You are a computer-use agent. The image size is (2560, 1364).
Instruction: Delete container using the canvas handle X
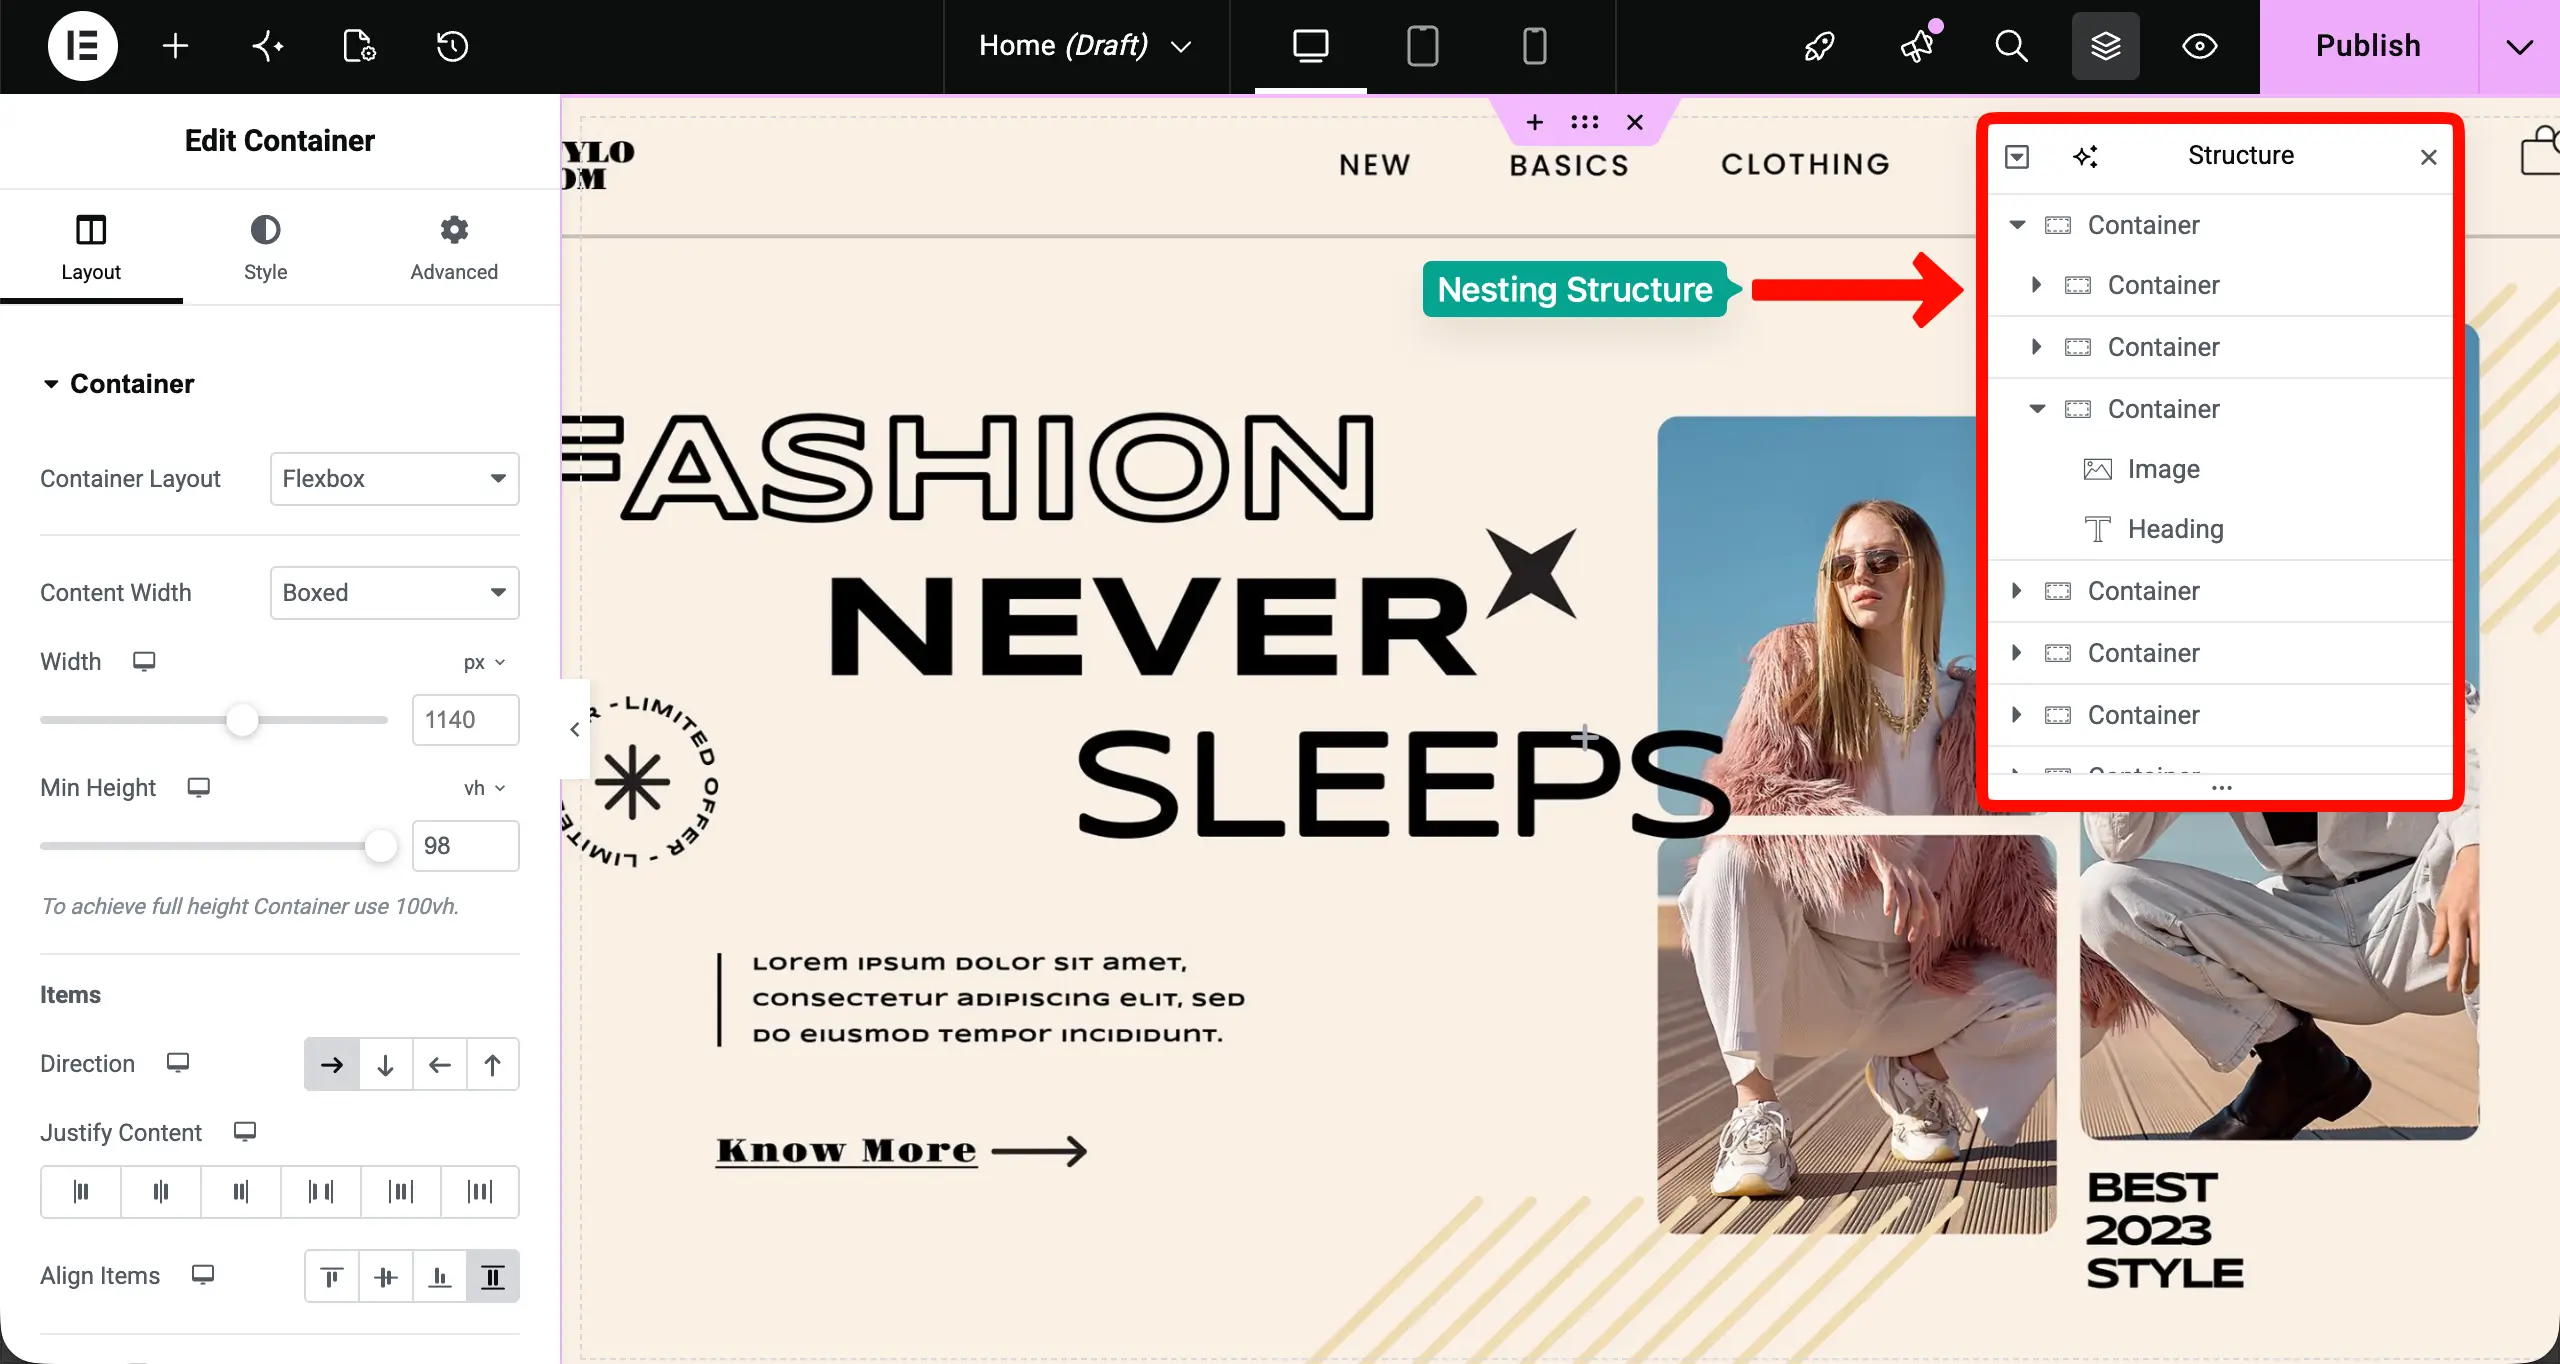pos(1635,122)
